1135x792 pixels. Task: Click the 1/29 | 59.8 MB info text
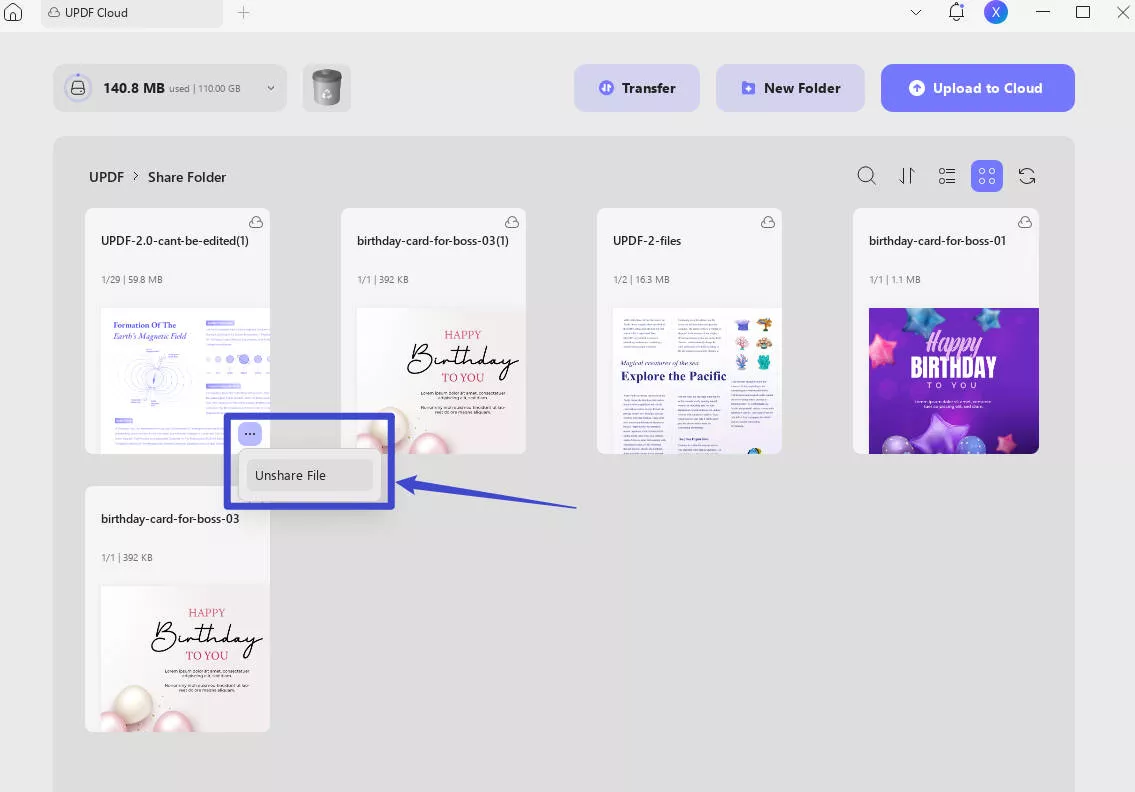[132, 279]
